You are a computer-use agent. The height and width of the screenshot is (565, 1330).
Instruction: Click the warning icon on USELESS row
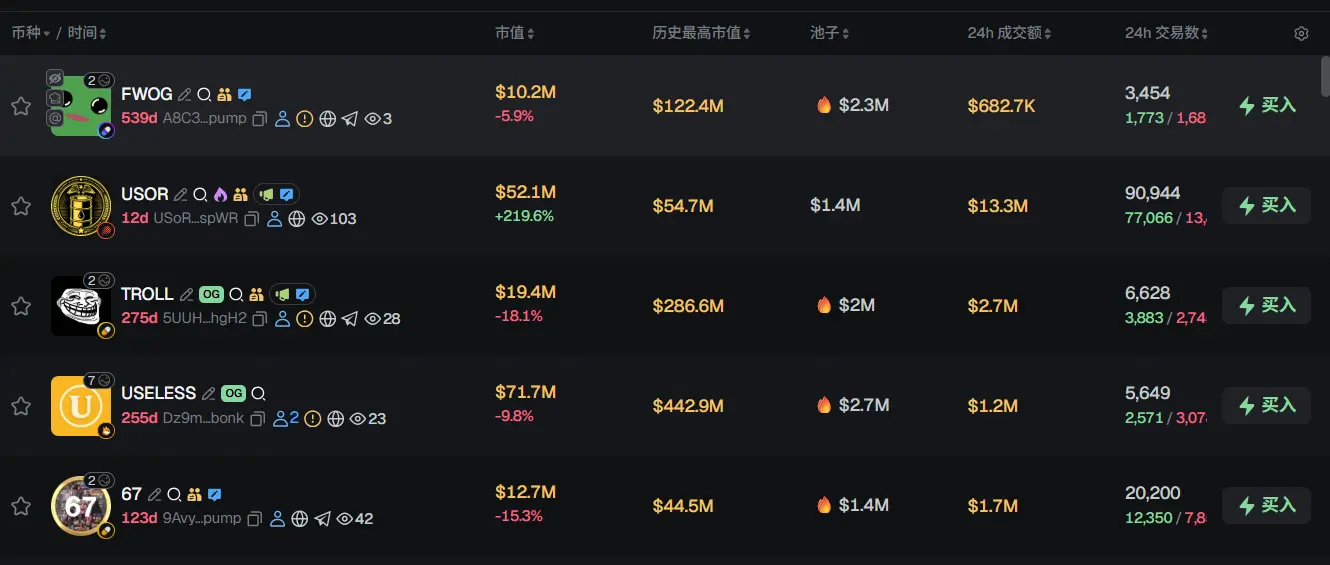coord(313,419)
